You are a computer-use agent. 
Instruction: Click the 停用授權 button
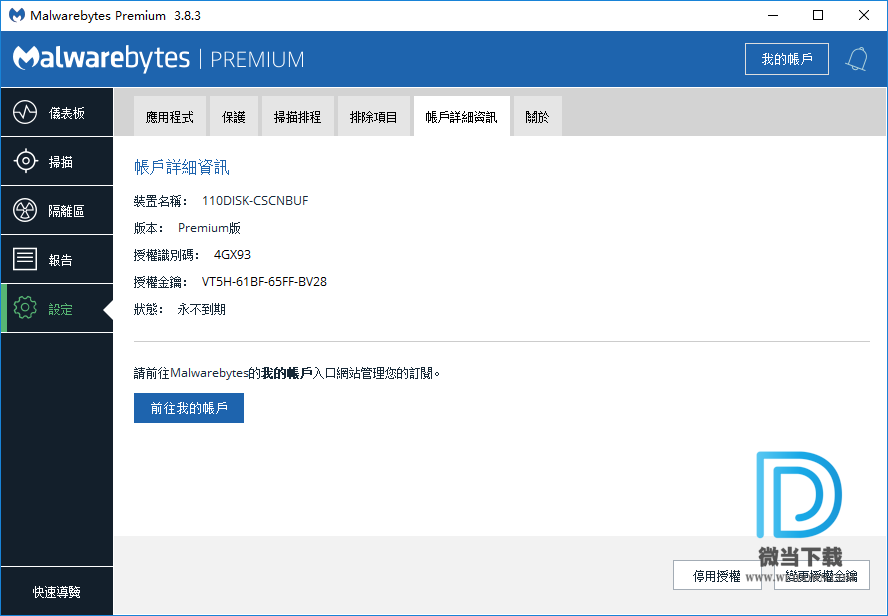pyautogui.click(x=717, y=575)
